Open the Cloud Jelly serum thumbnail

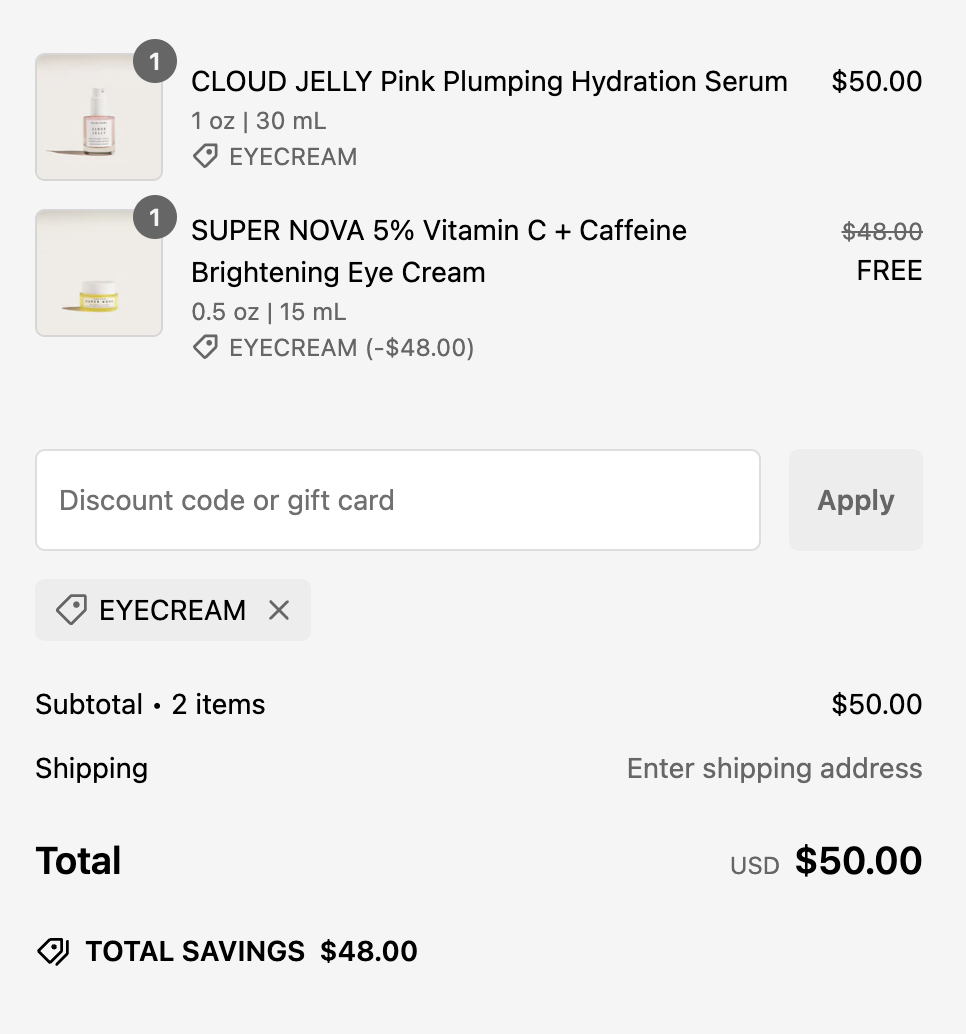pyautogui.click(x=99, y=117)
